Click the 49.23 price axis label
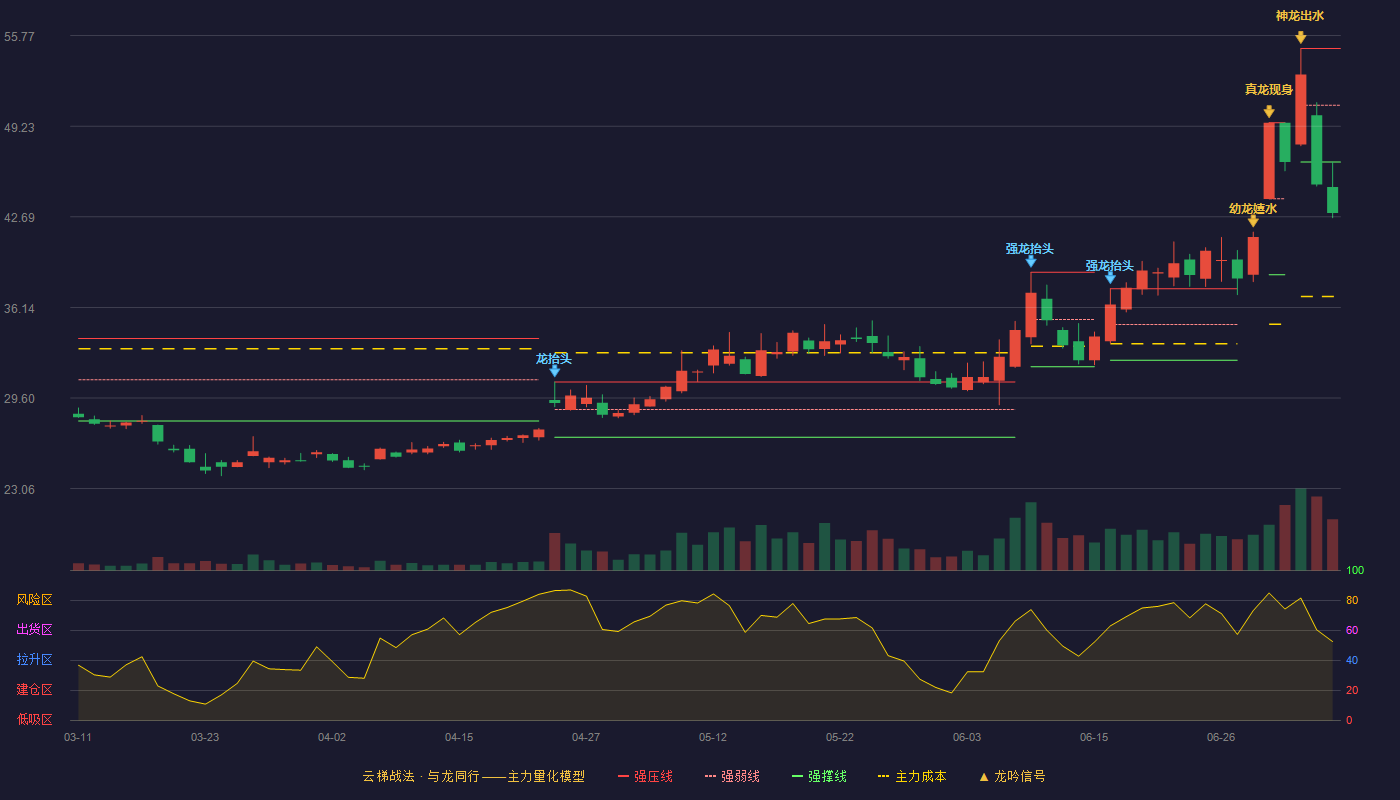The height and width of the screenshot is (800, 1400). (19, 127)
